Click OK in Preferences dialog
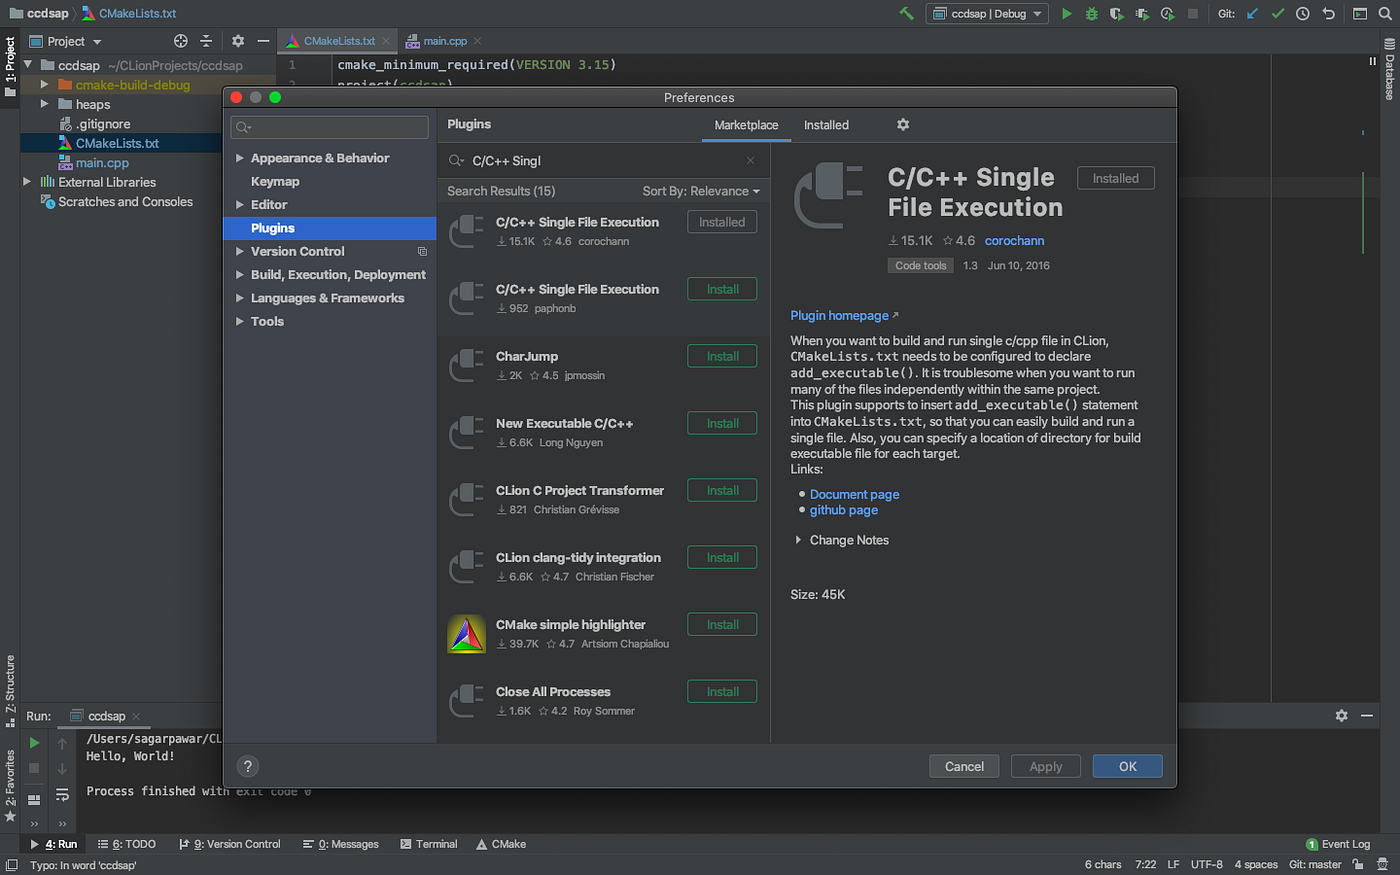The image size is (1400, 875). (x=1128, y=766)
